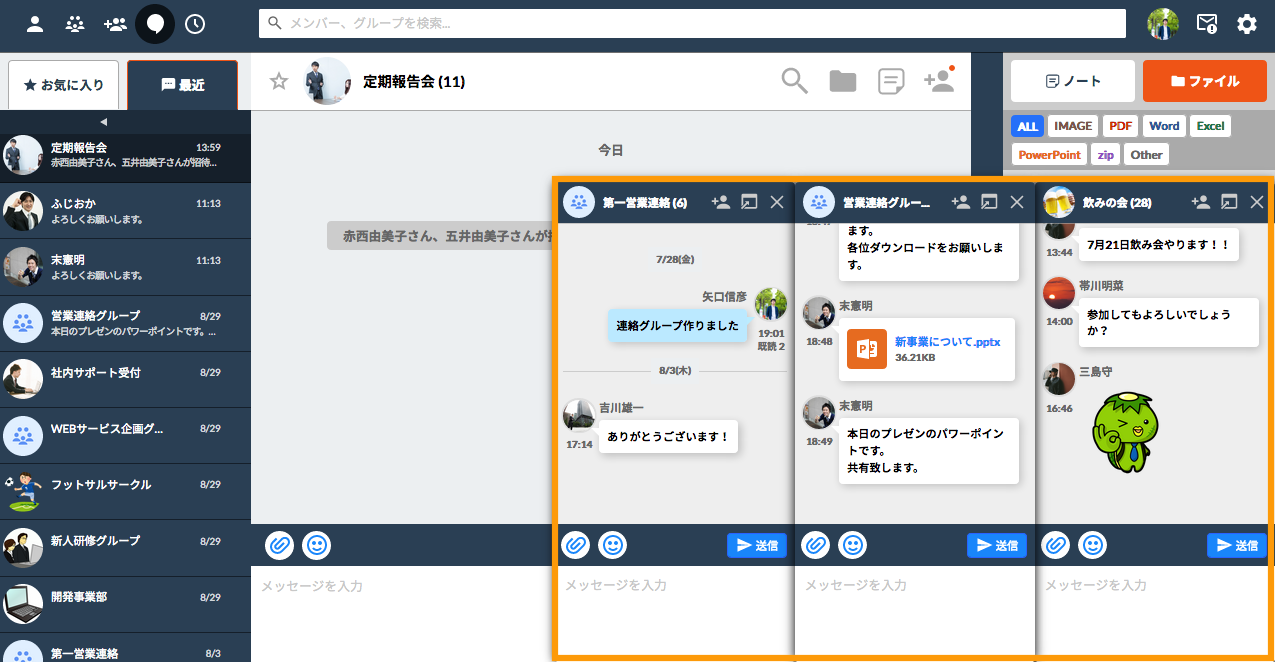This screenshot has width=1275, height=662.
Task: Click search magnifier in 定期報告会 header
Action: pos(794,81)
